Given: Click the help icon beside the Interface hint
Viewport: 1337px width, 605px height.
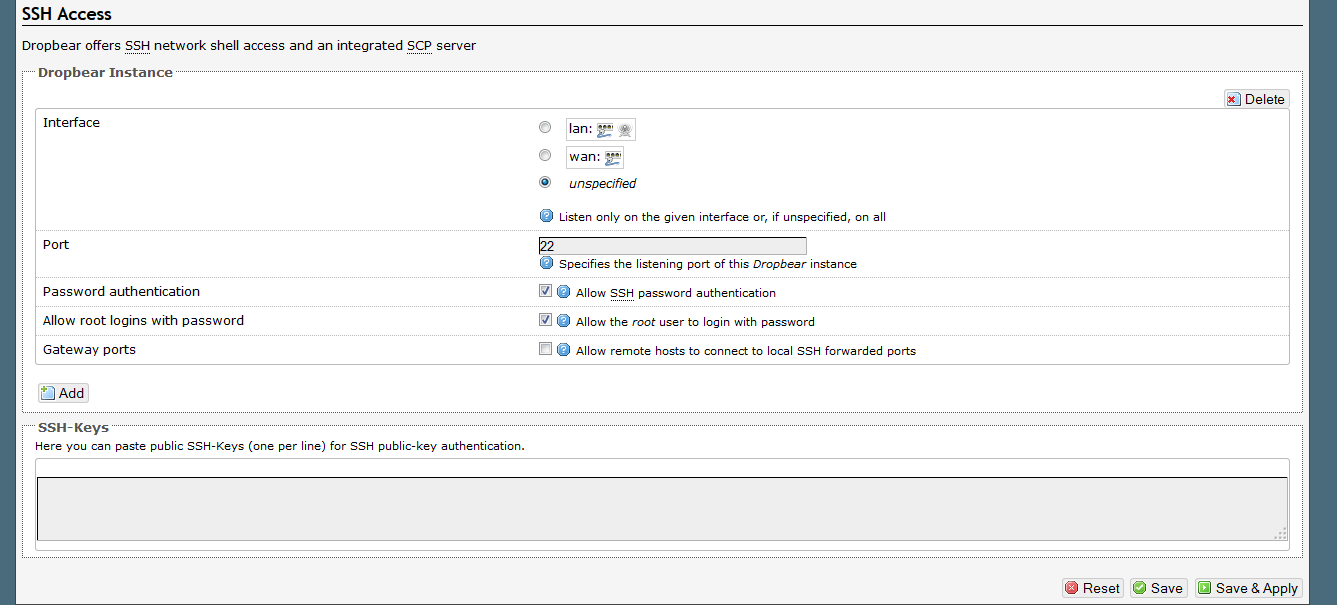Looking at the screenshot, I should pyautogui.click(x=546, y=216).
